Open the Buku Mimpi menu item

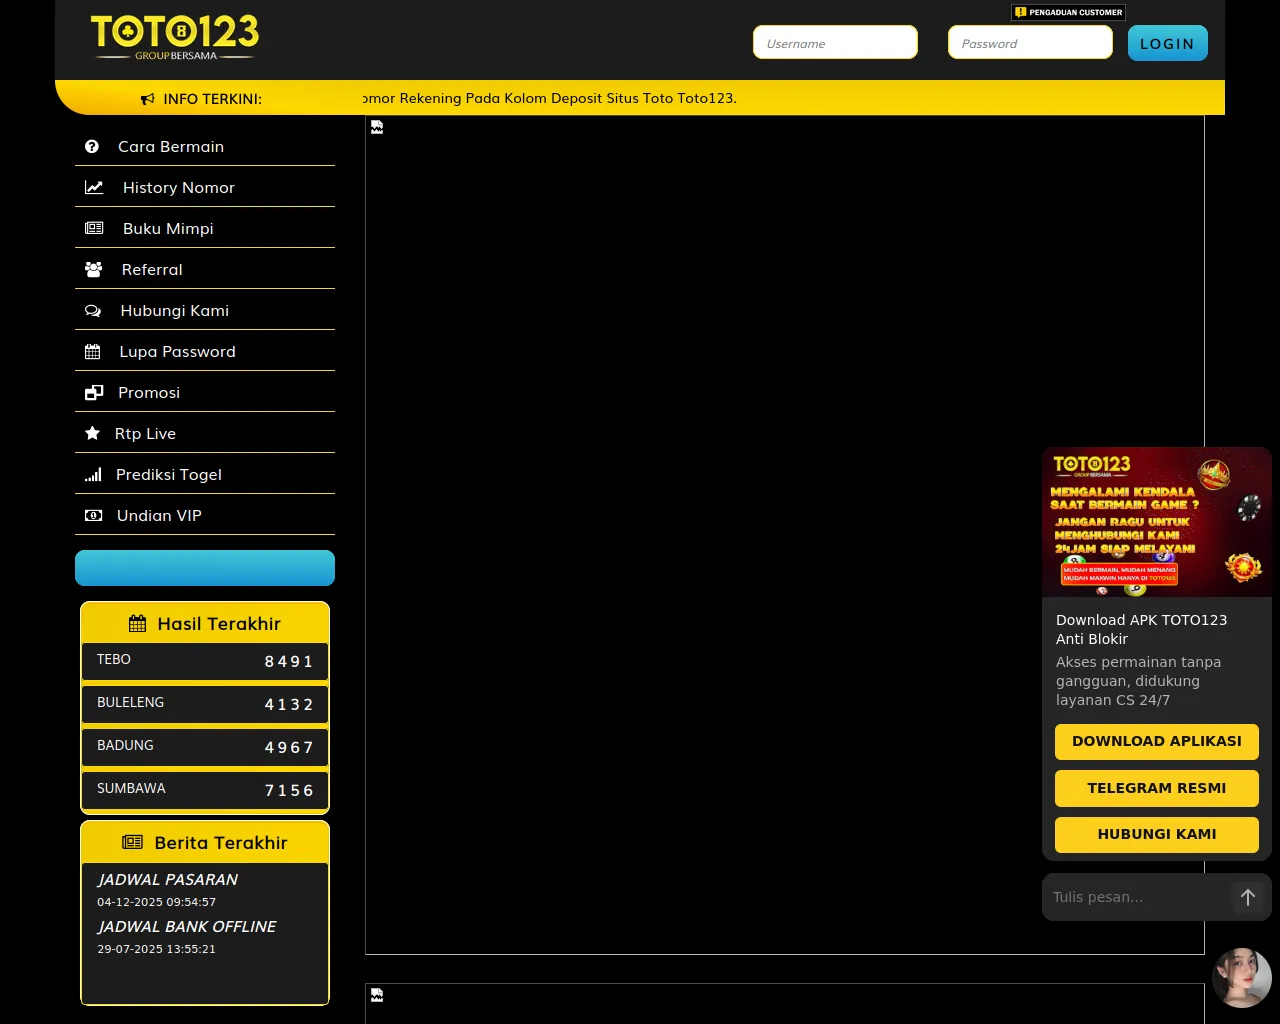pos(205,228)
